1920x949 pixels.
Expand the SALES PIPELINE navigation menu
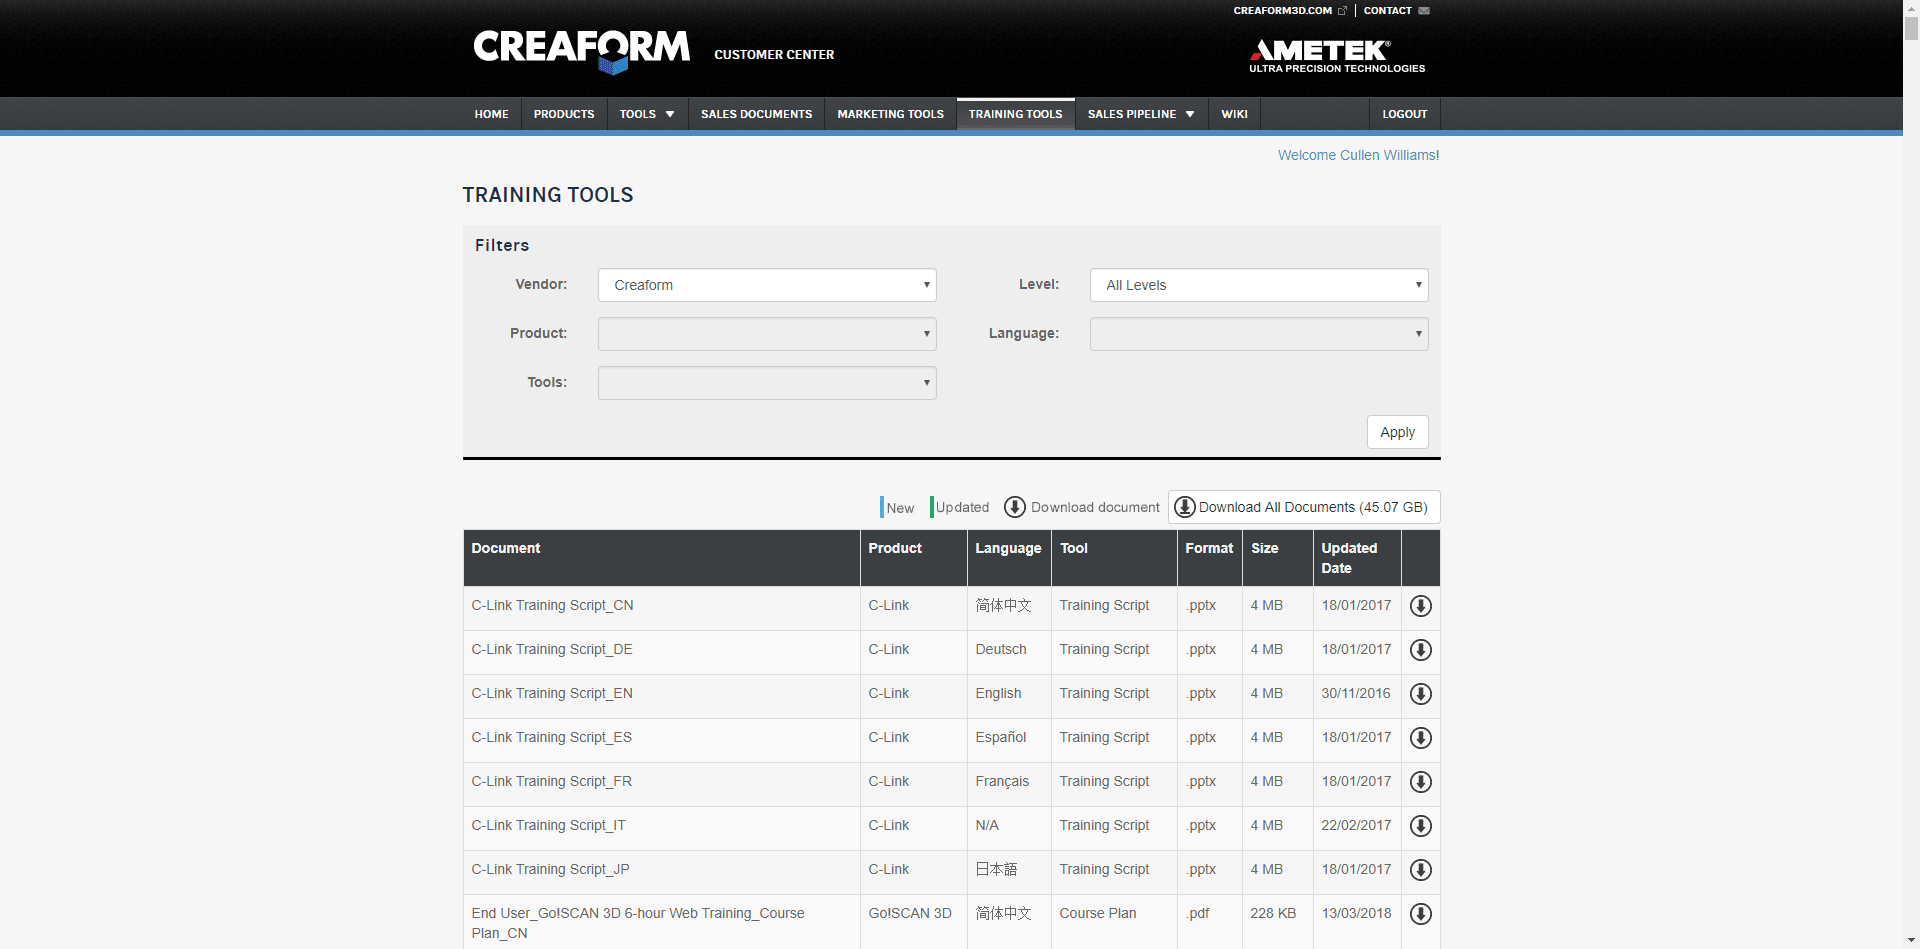click(x=1141, y=114)
